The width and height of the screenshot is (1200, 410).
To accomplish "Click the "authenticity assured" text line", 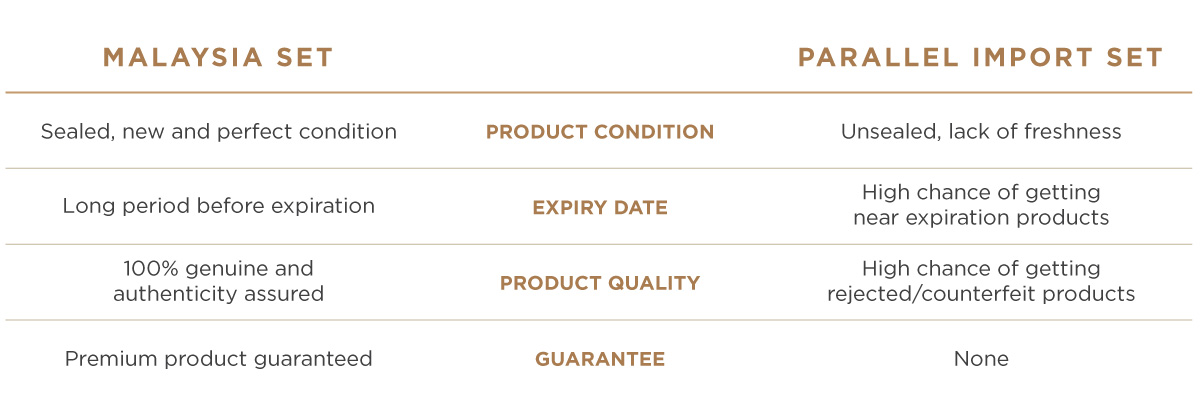I will tap(218, 294).
